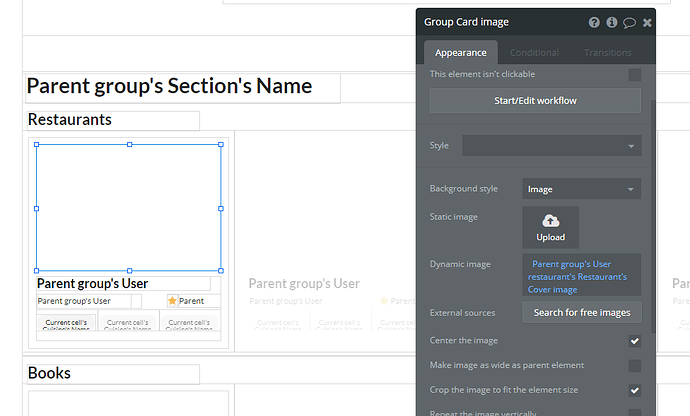
Task: Enable 'Make image as wide as parent element'
Action: pos(635,366)
